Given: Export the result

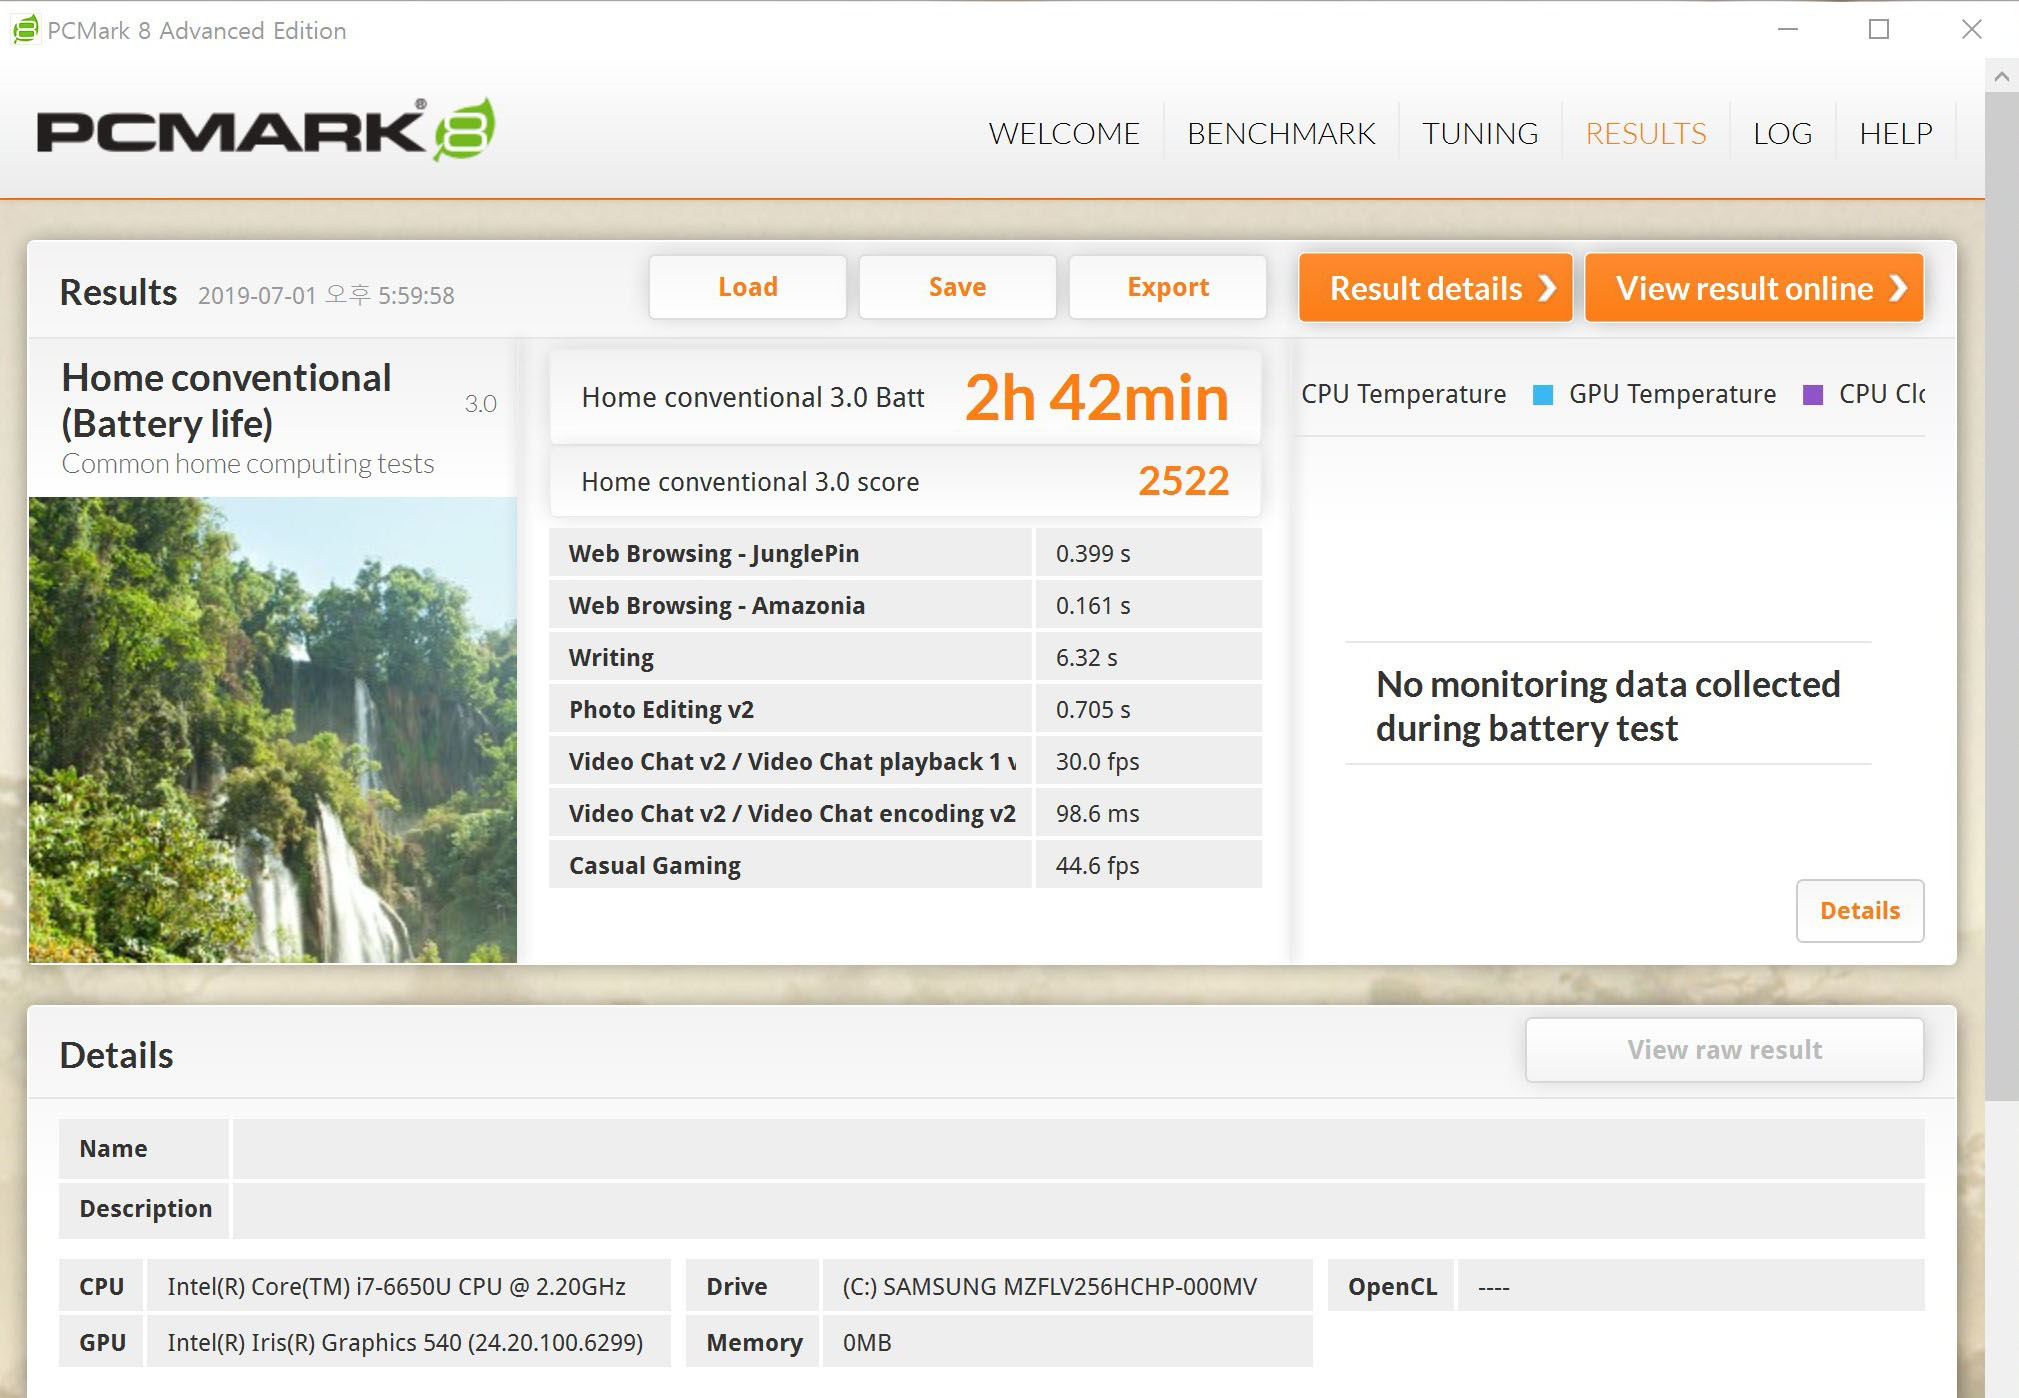Looking at the screenshot, I should (x=1167, y=287).
